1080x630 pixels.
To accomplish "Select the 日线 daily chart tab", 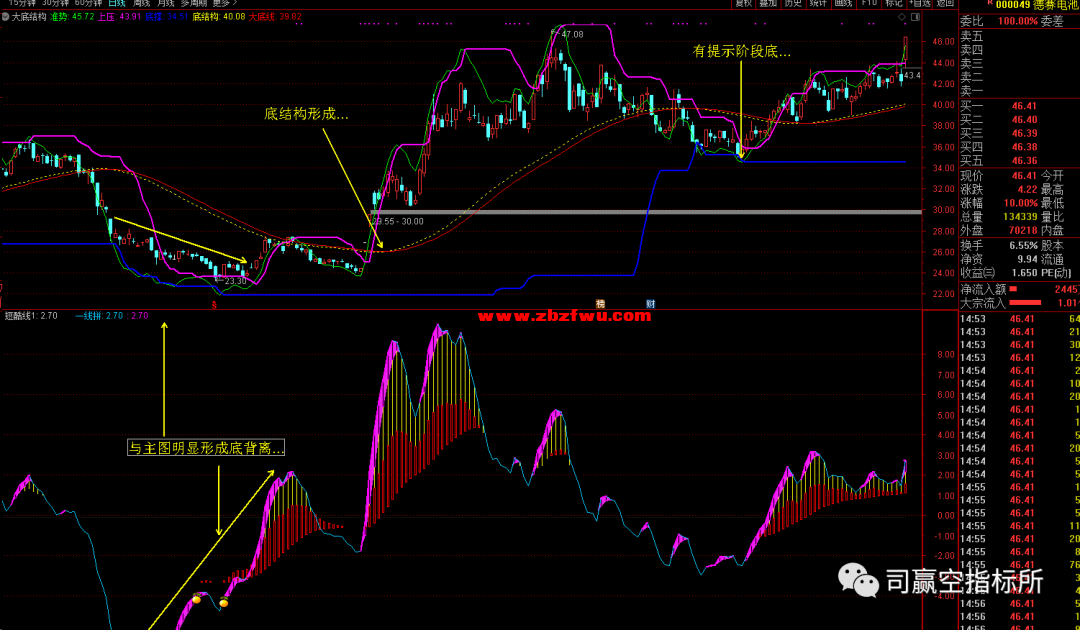I will [x=116, y=3].
